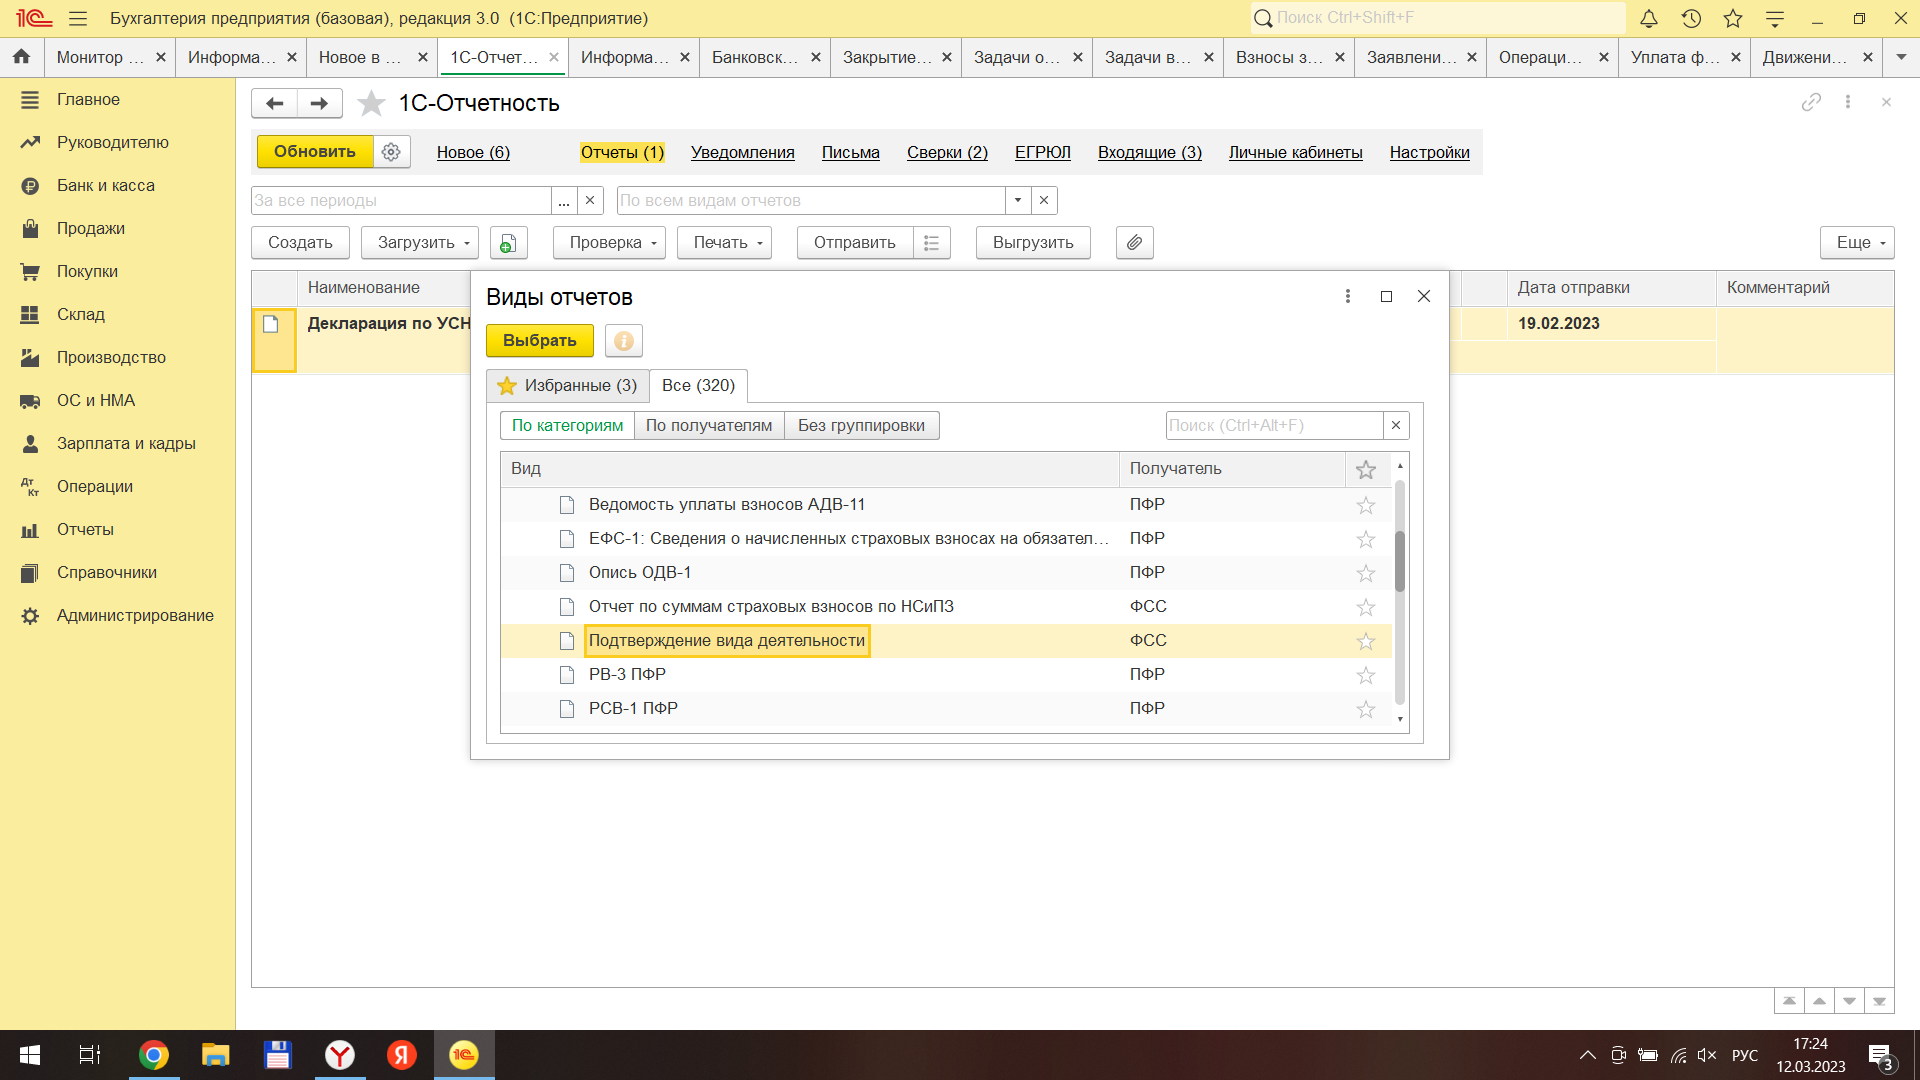The width and height of the screenshot is (1920, 1080).
Task: Open the Печать dropdown menu
Action: (x=724, y=243)
